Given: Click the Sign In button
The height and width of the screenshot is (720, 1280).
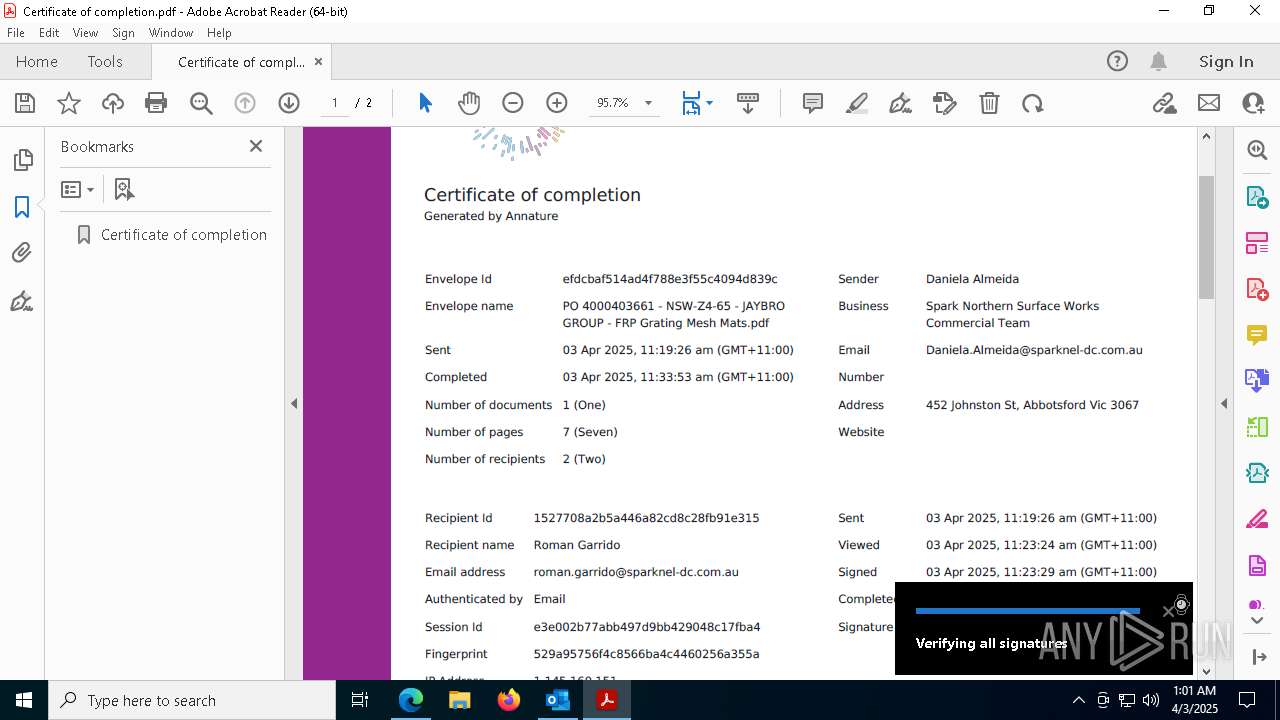Looking at the screenshot, I should coord(1226,61).
